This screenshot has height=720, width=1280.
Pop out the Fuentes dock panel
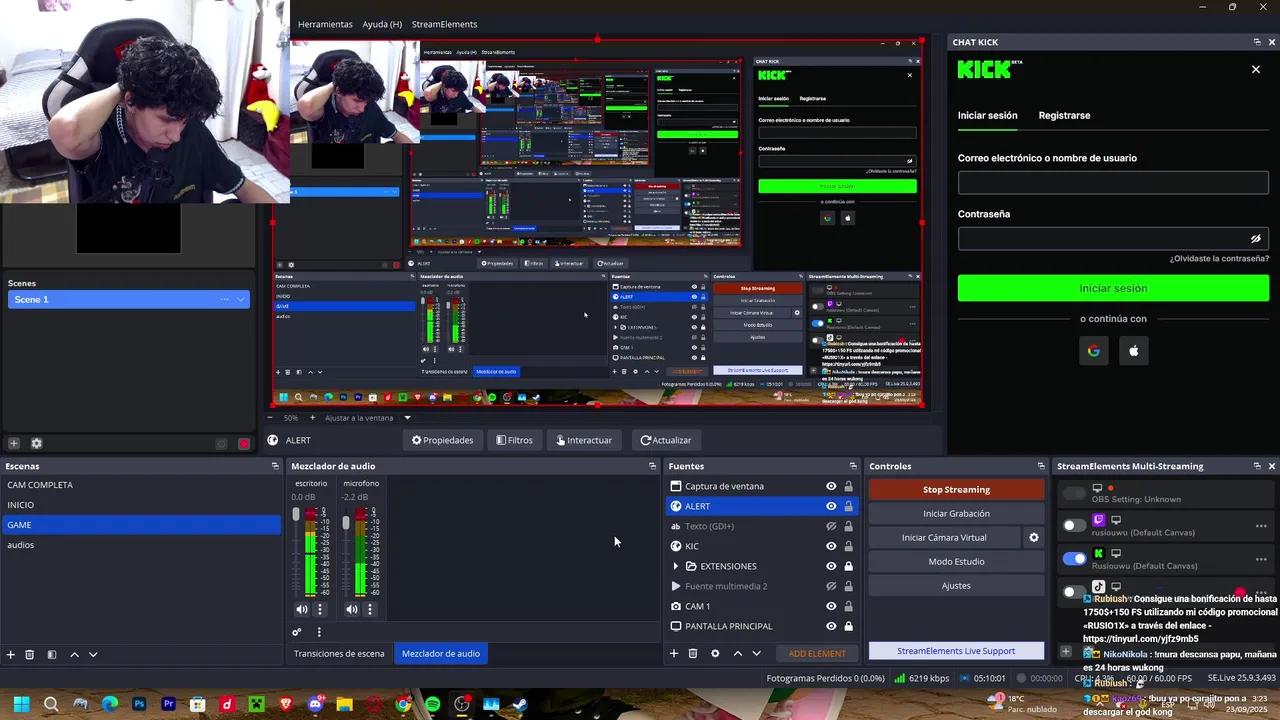click(853, 466)
